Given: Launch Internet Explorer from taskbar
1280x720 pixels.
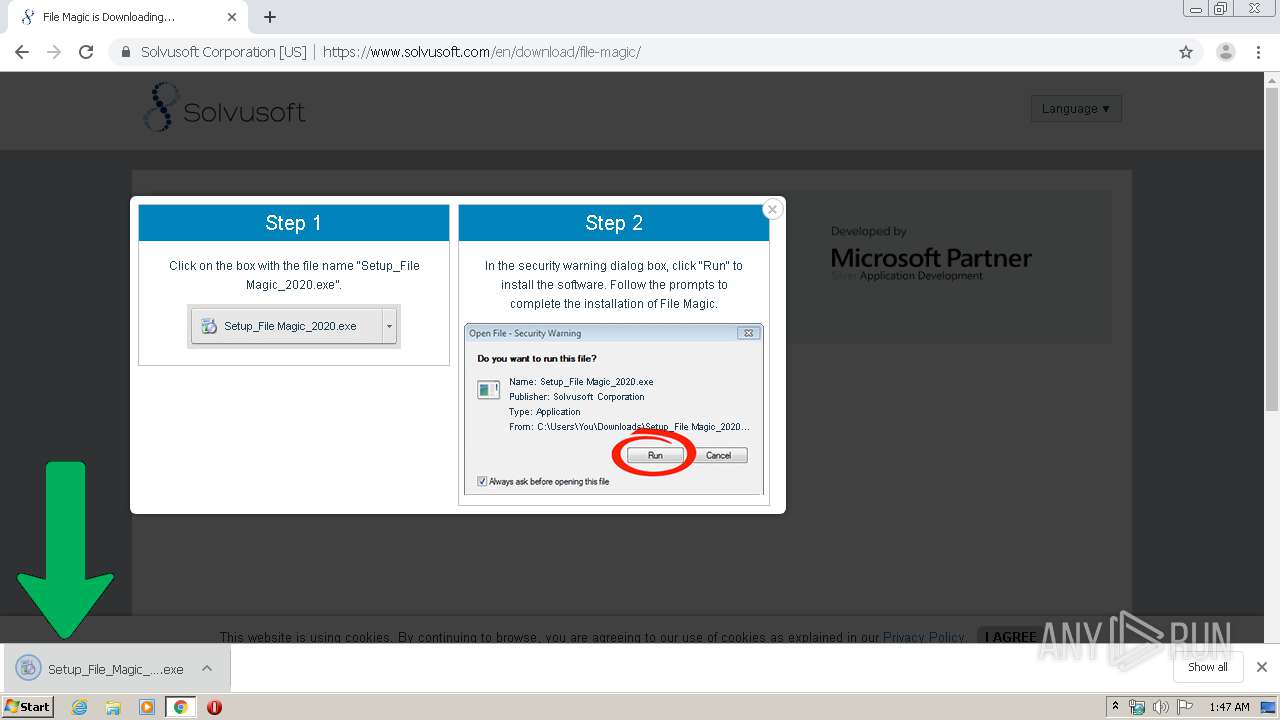Looking at the screenshot, I should click(80, 707).
